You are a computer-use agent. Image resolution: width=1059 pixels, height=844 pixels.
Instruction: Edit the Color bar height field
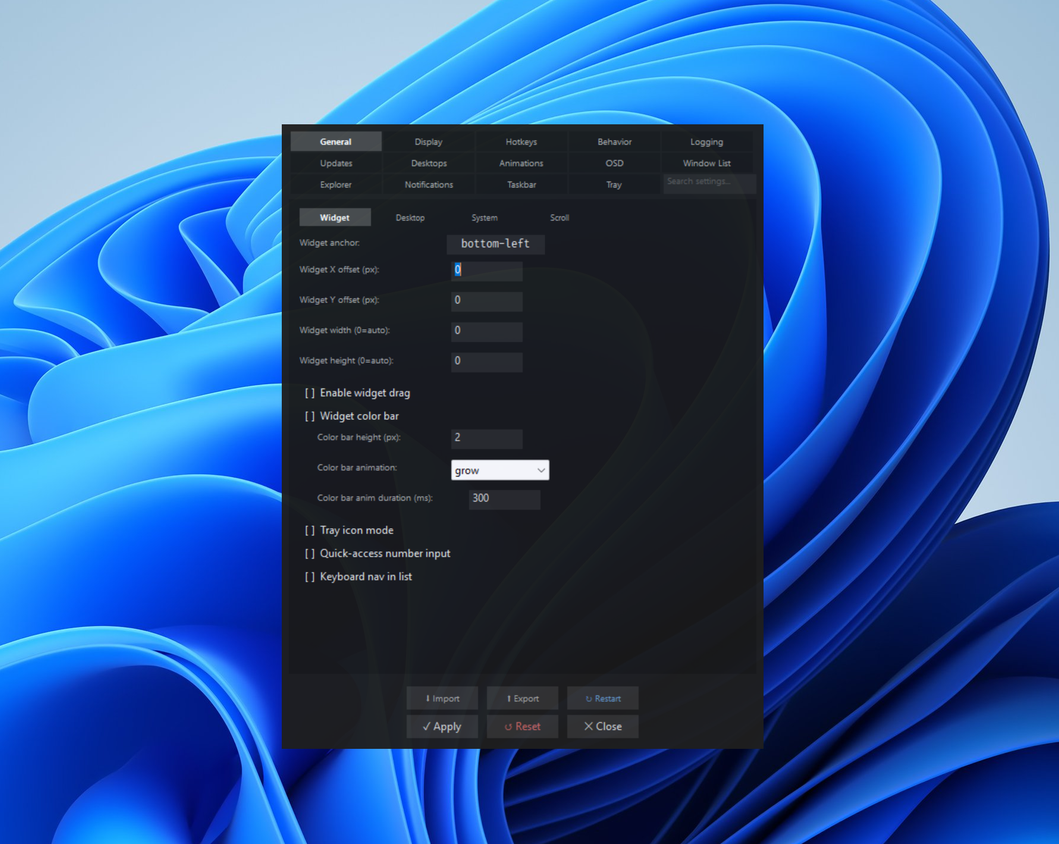[x=486, y=438]
